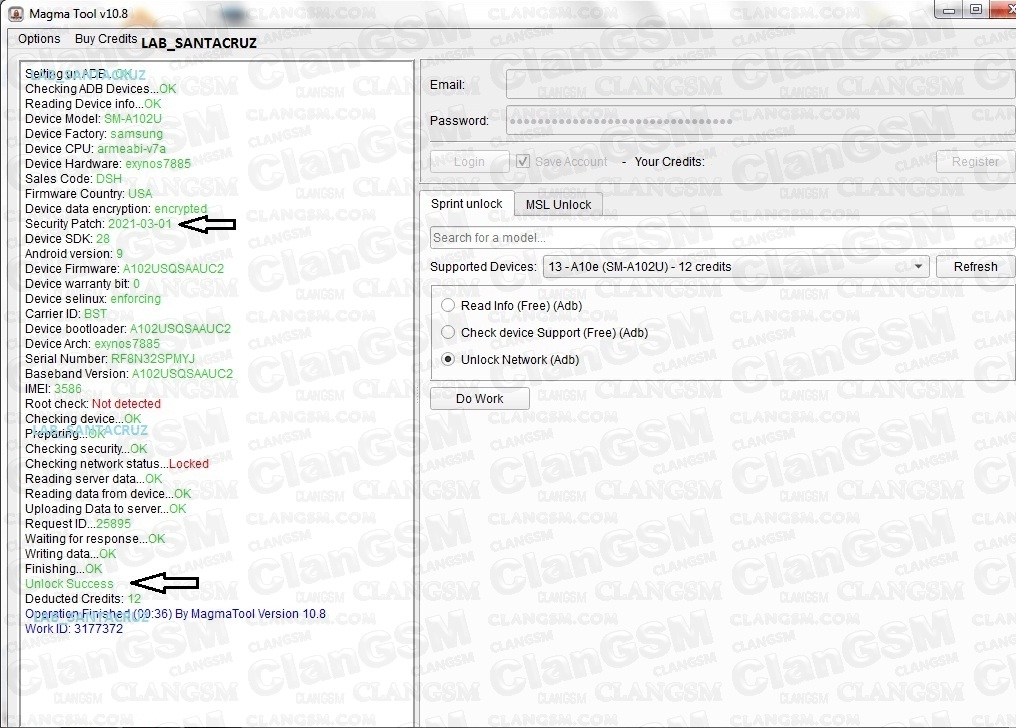Click into the Password field

(761, 120)
